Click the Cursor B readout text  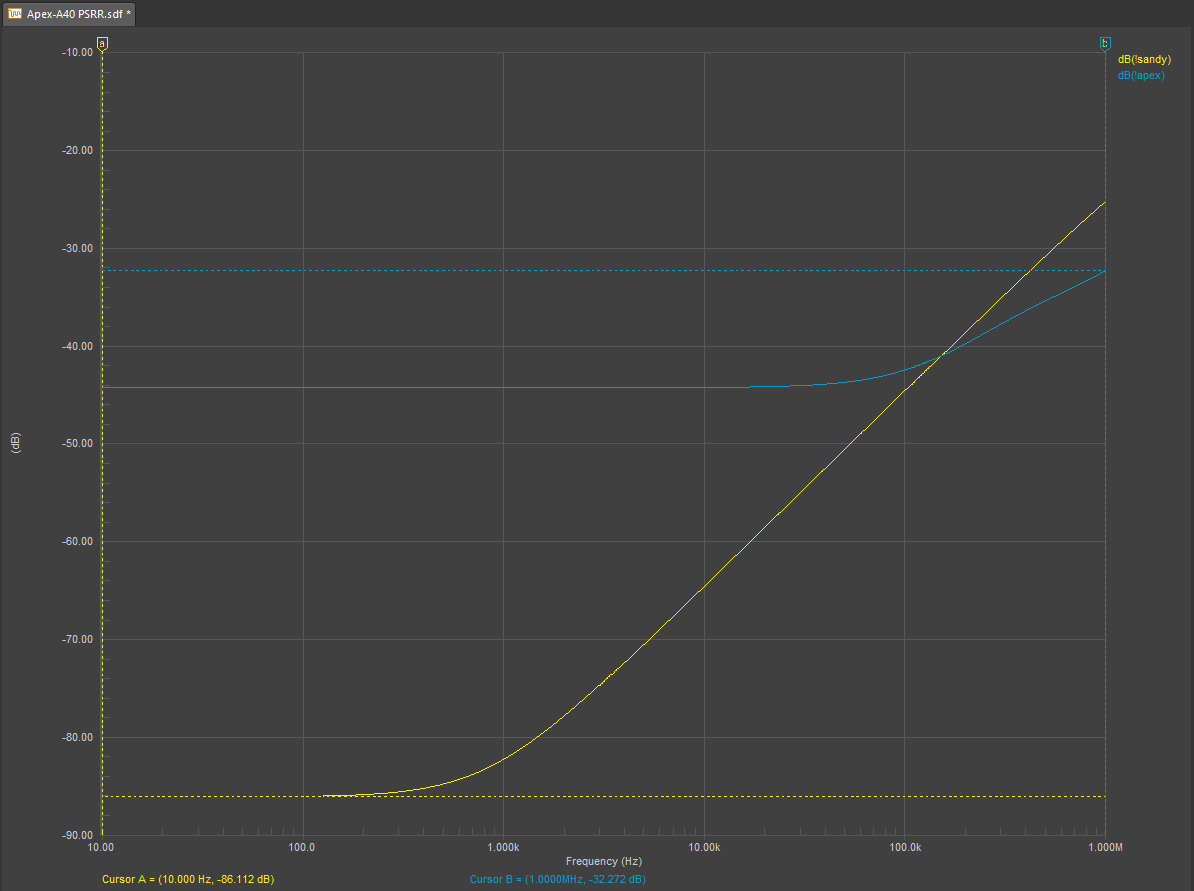click(x=557, y=879)
